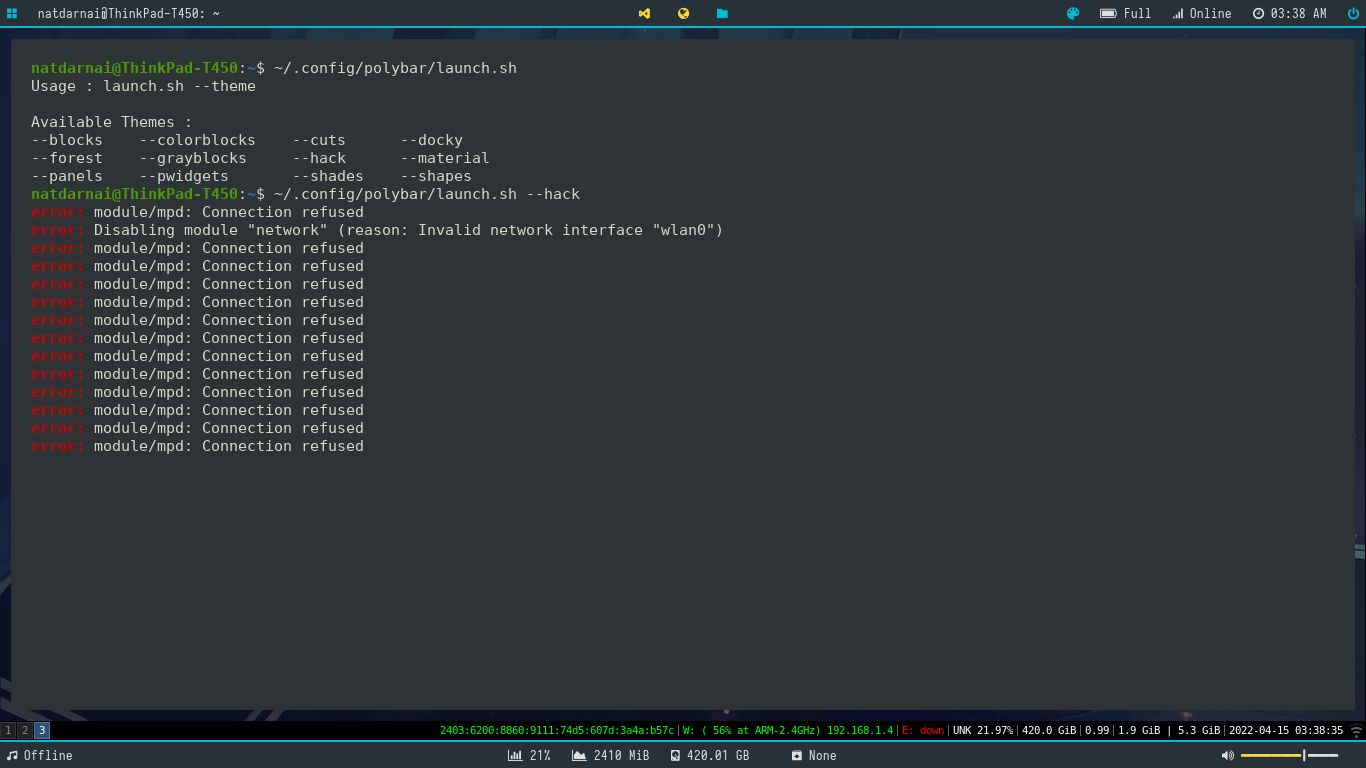The width and height of the screenshot is (1366, 768).
Task: Open the web browser globe icon
Action: pyautogui.click(x=683, y=13)
